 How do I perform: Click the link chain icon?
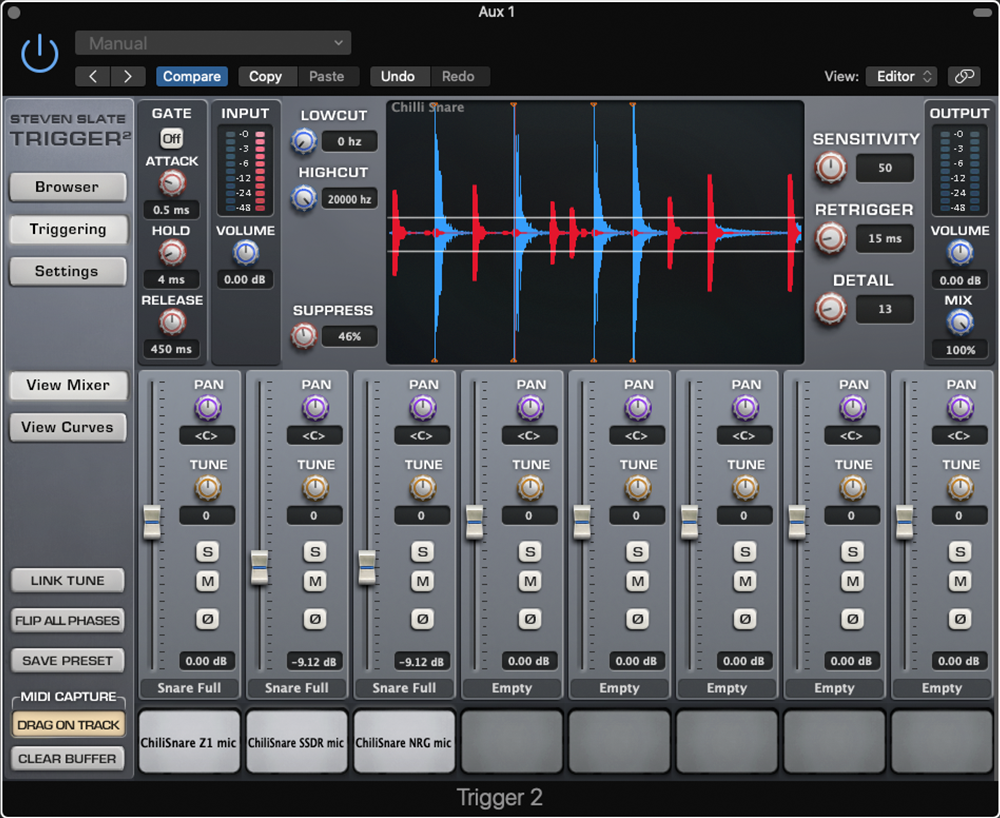964,76
